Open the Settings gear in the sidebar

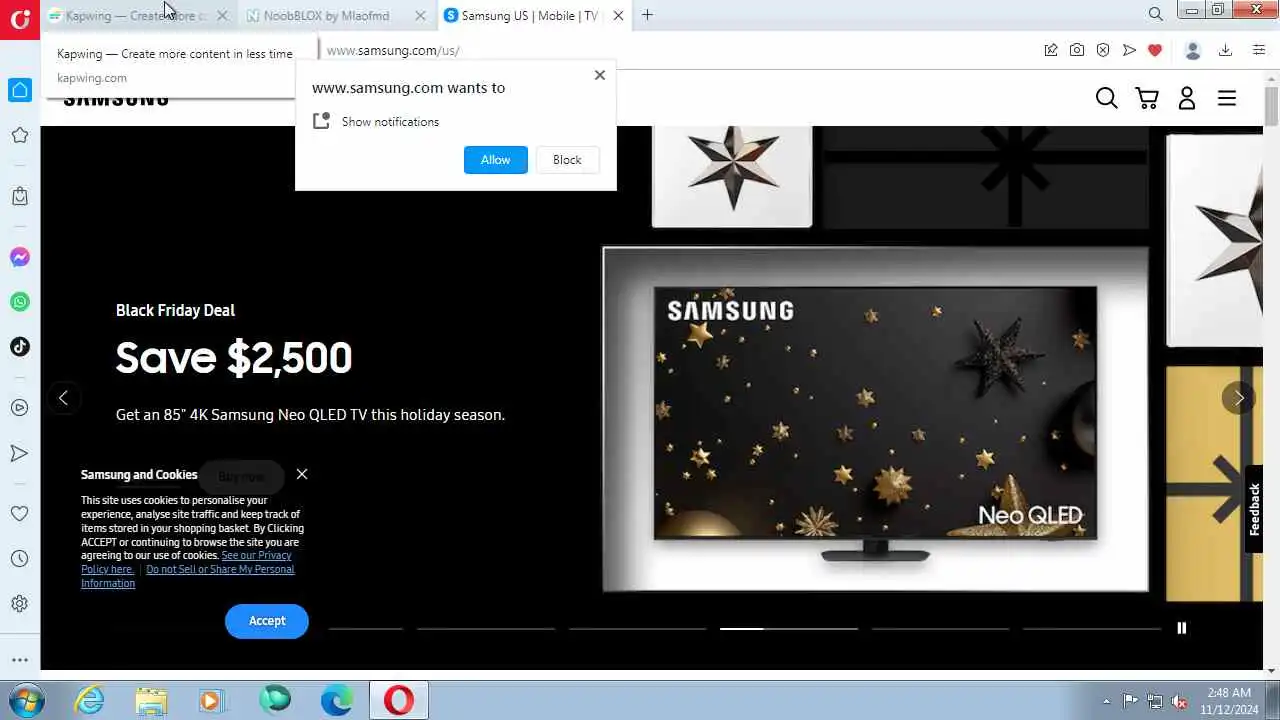tap(19, 604)
